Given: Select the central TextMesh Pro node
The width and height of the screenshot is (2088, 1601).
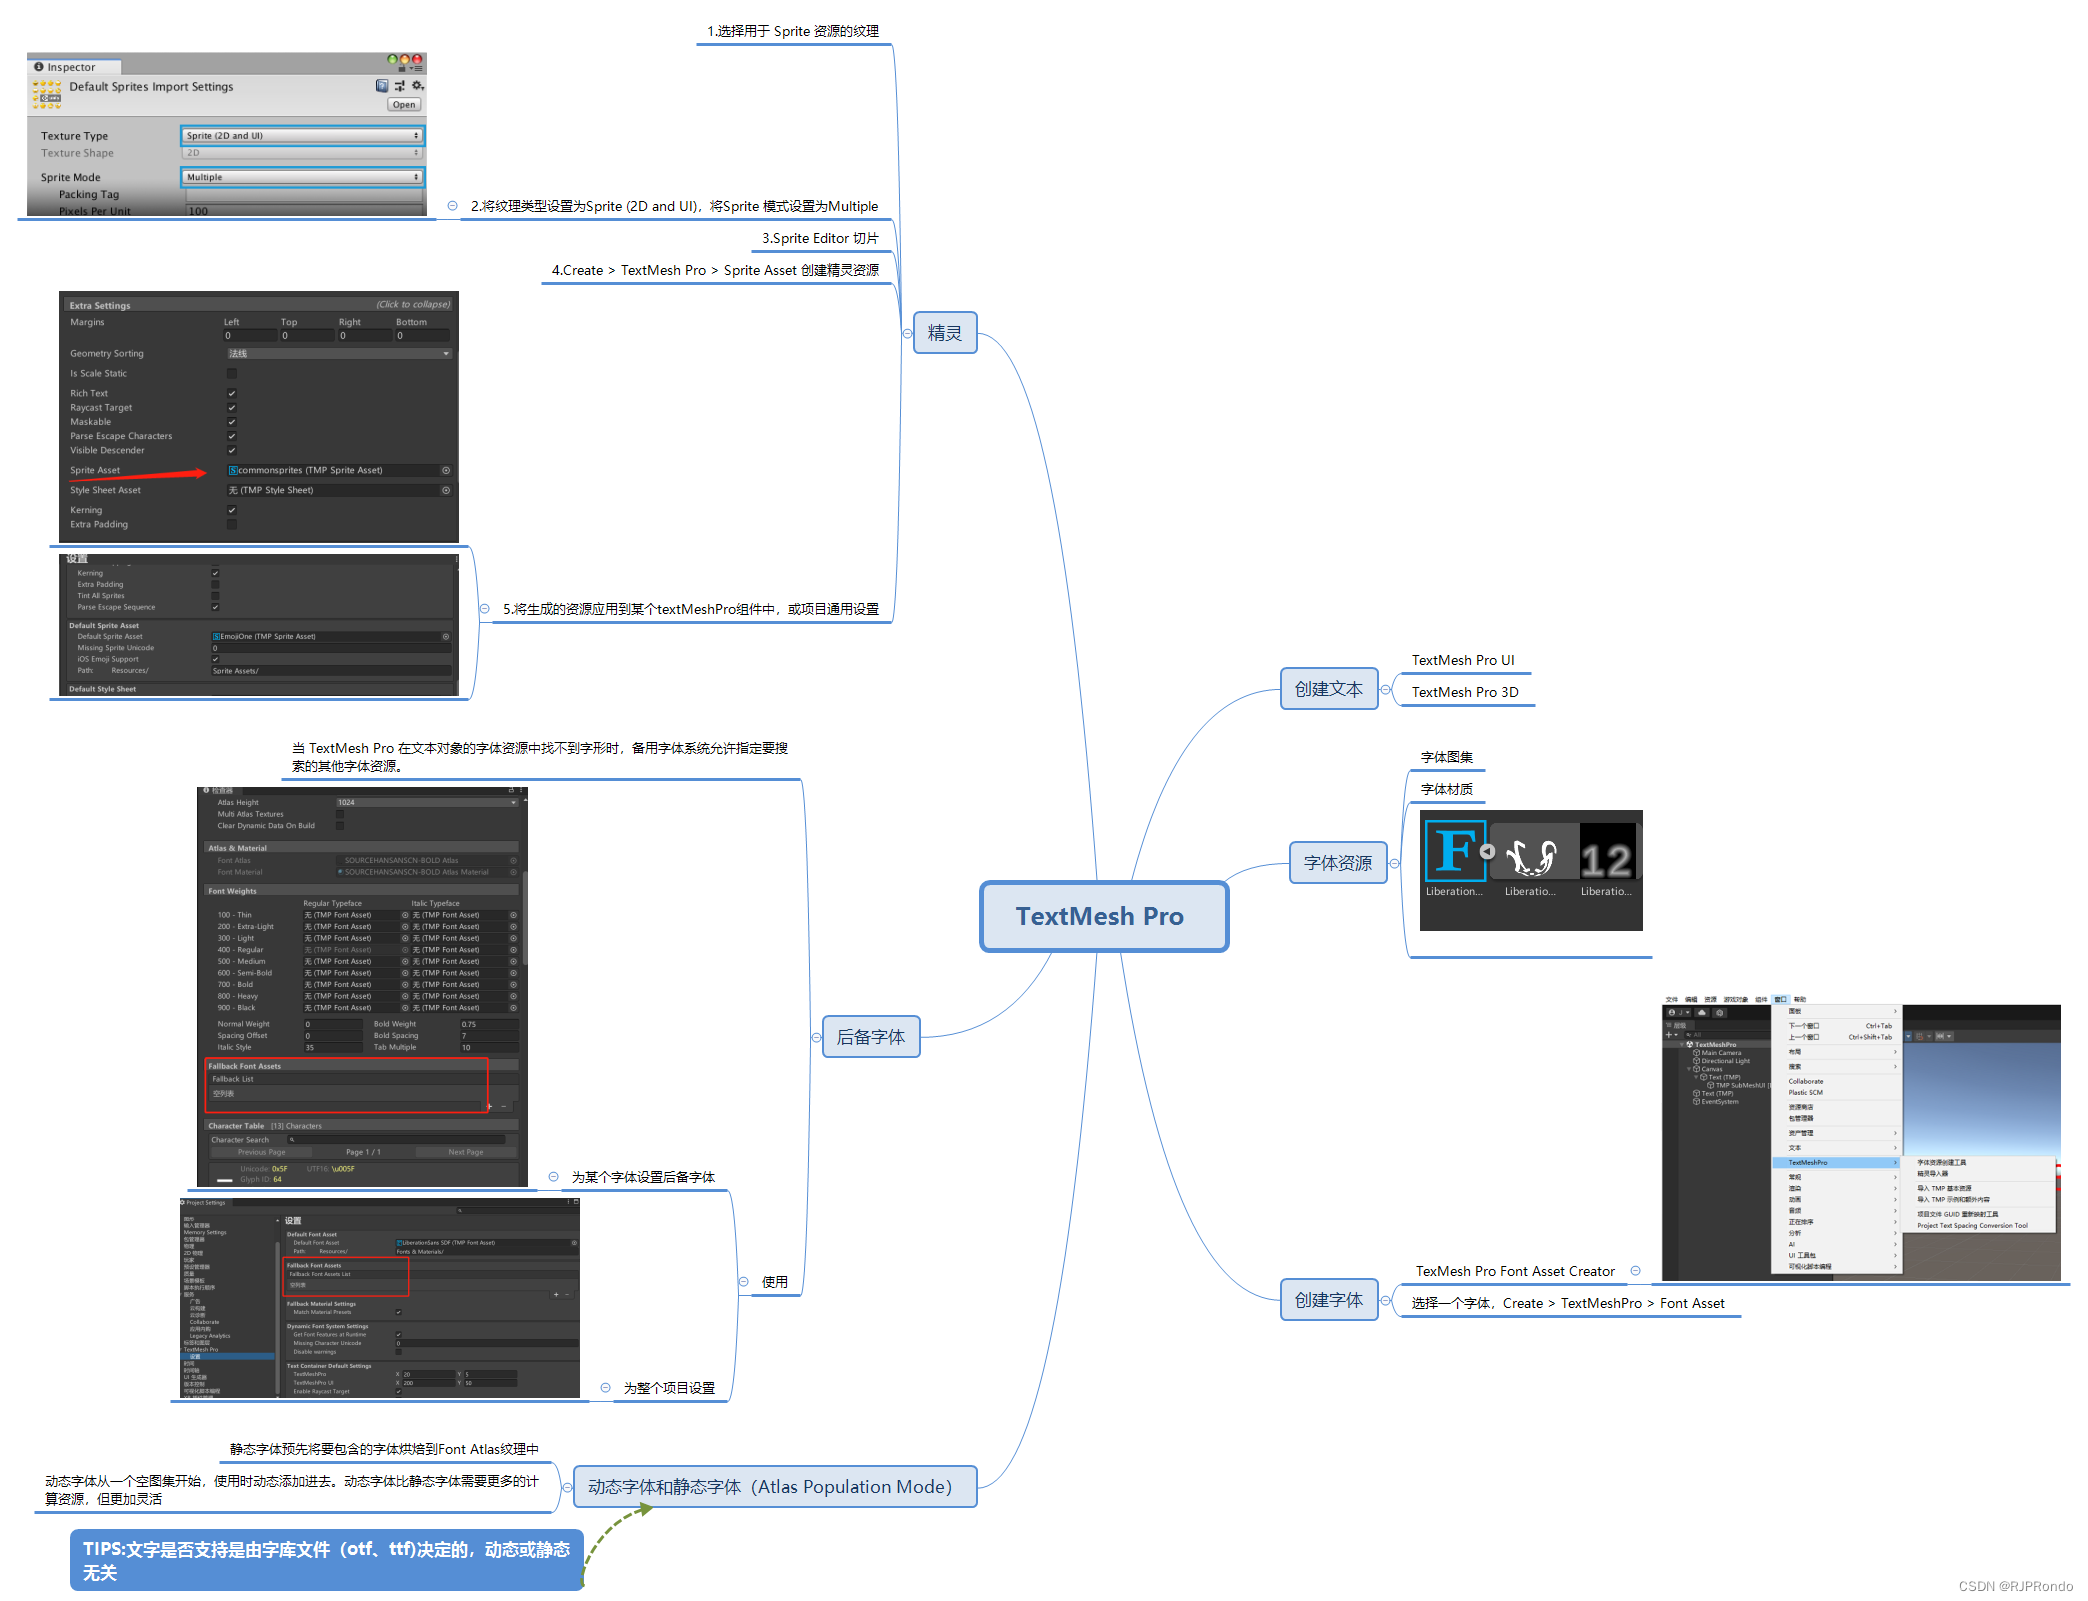Looking at the screenshot, I should pos(1104,916).
